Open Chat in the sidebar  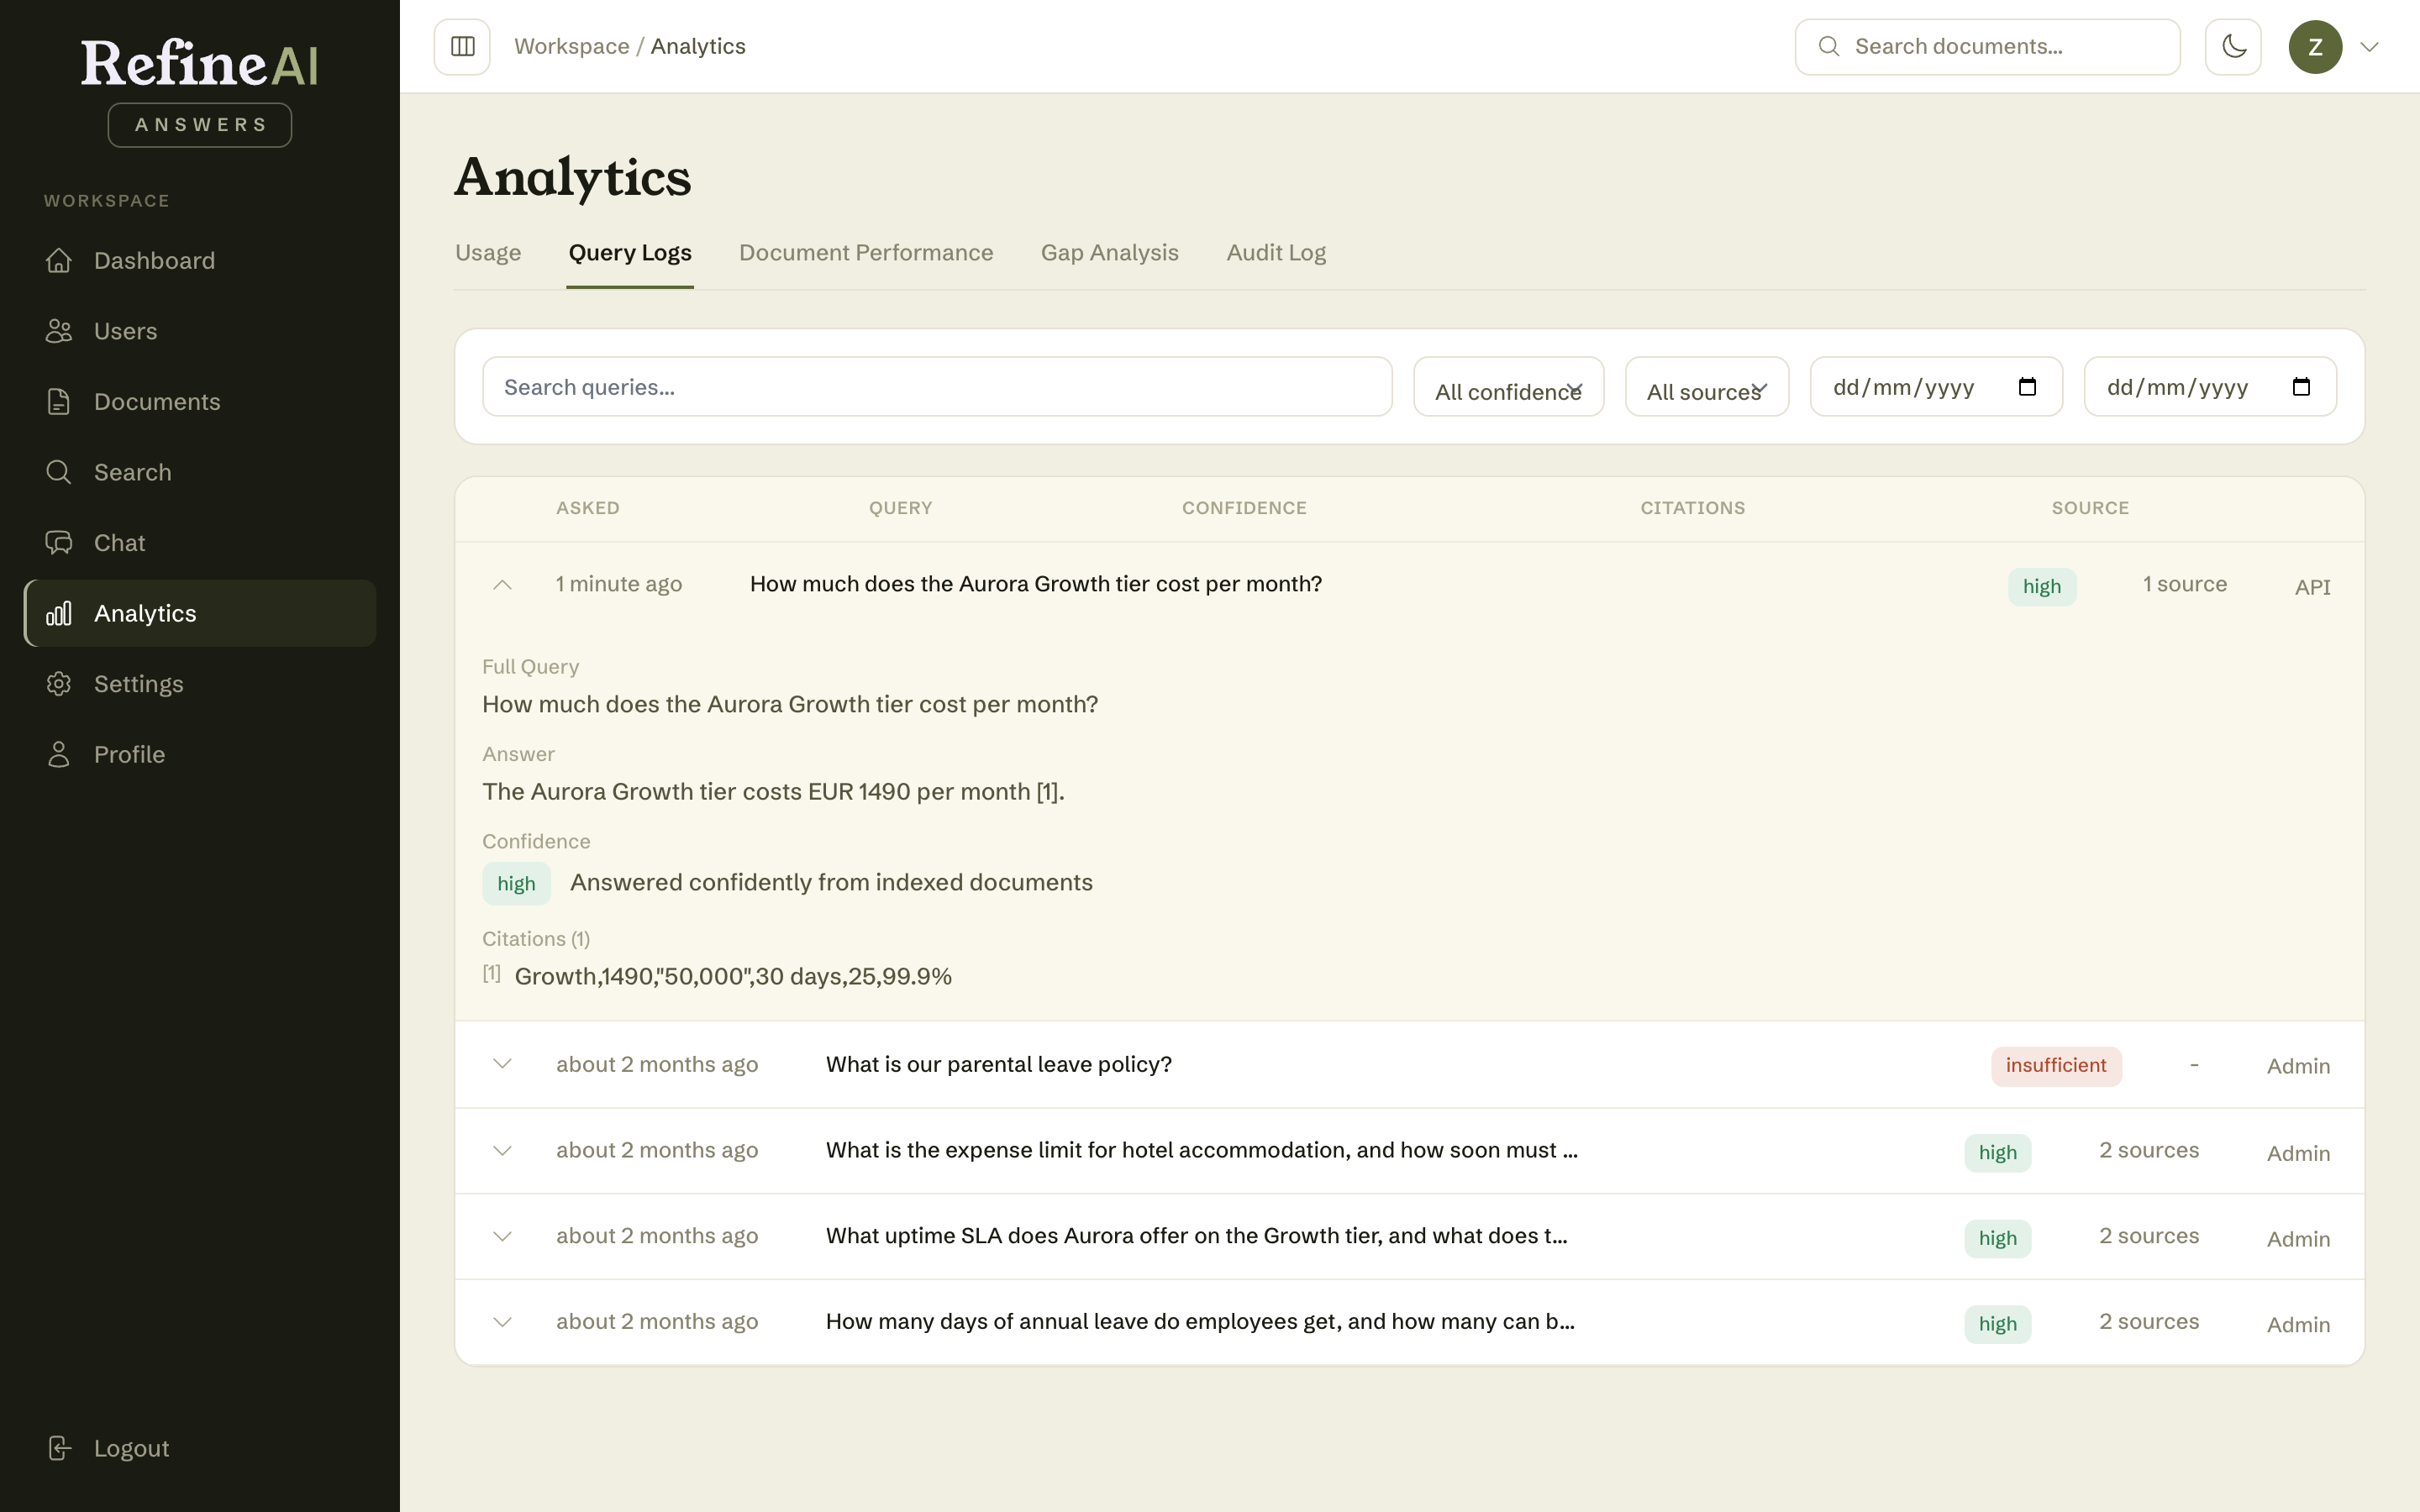[200, 543]
